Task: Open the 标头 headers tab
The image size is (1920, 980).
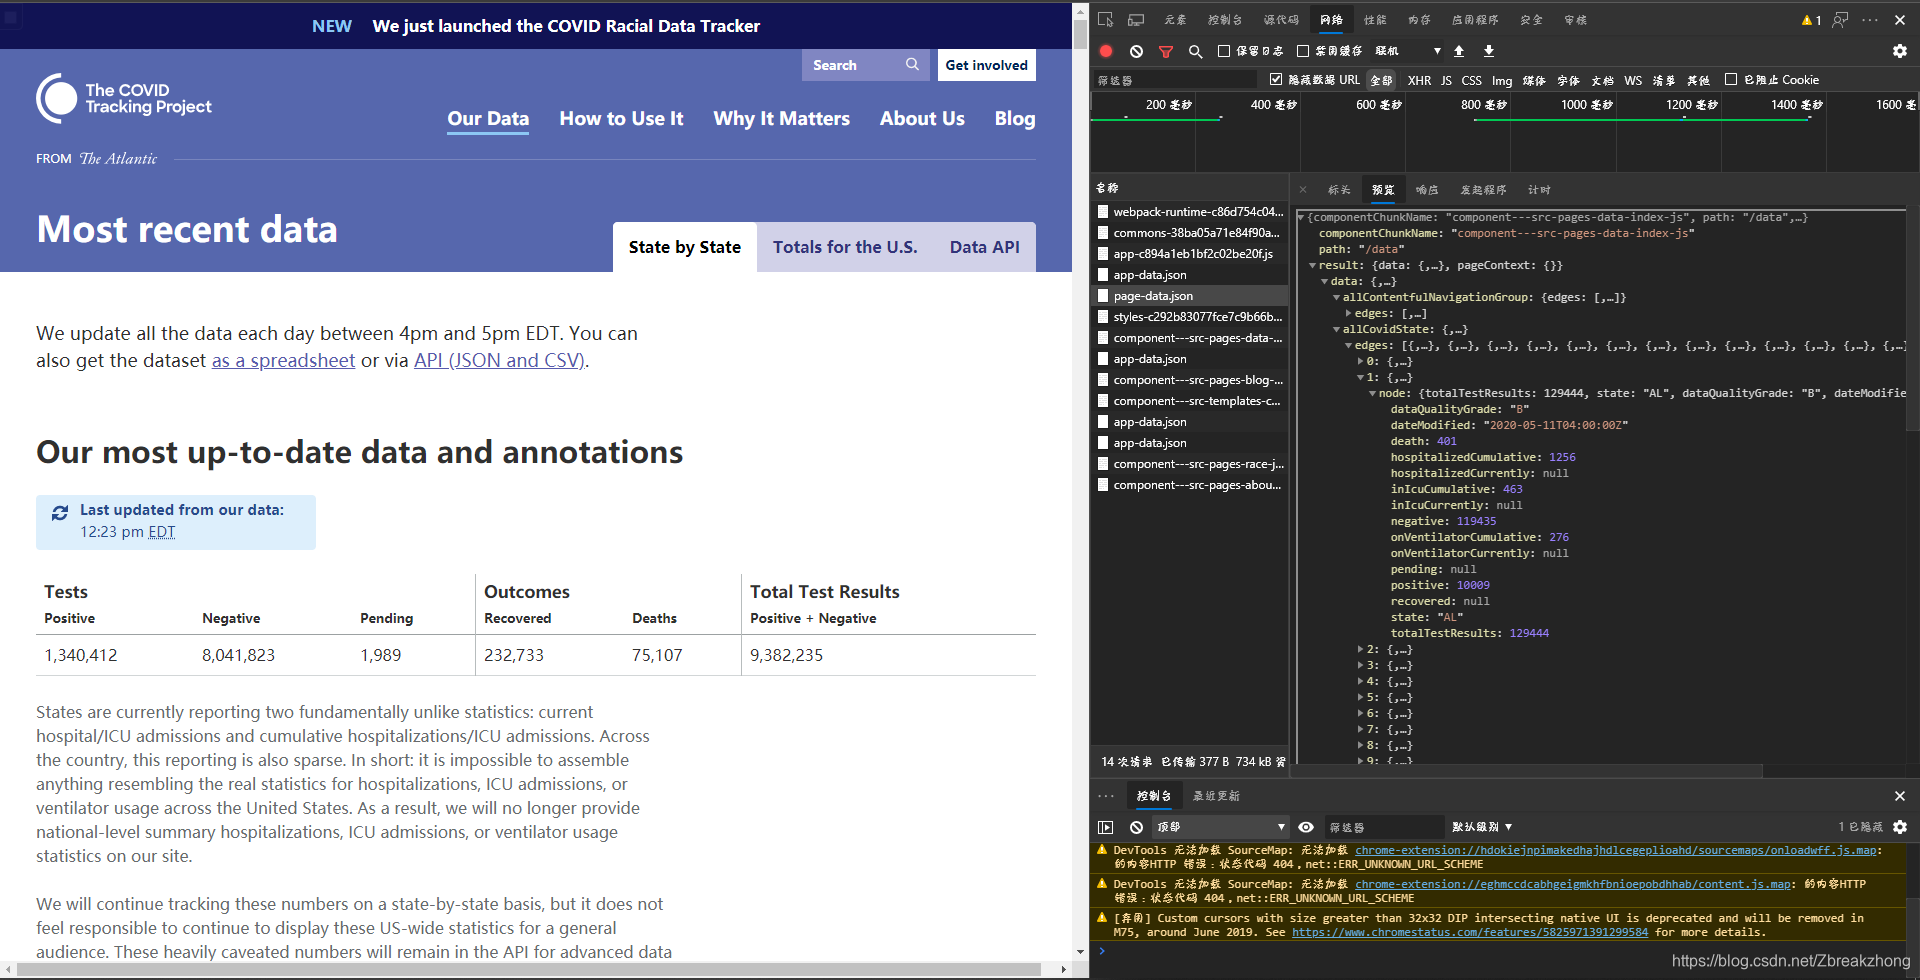Action: tap(1339, 189)
